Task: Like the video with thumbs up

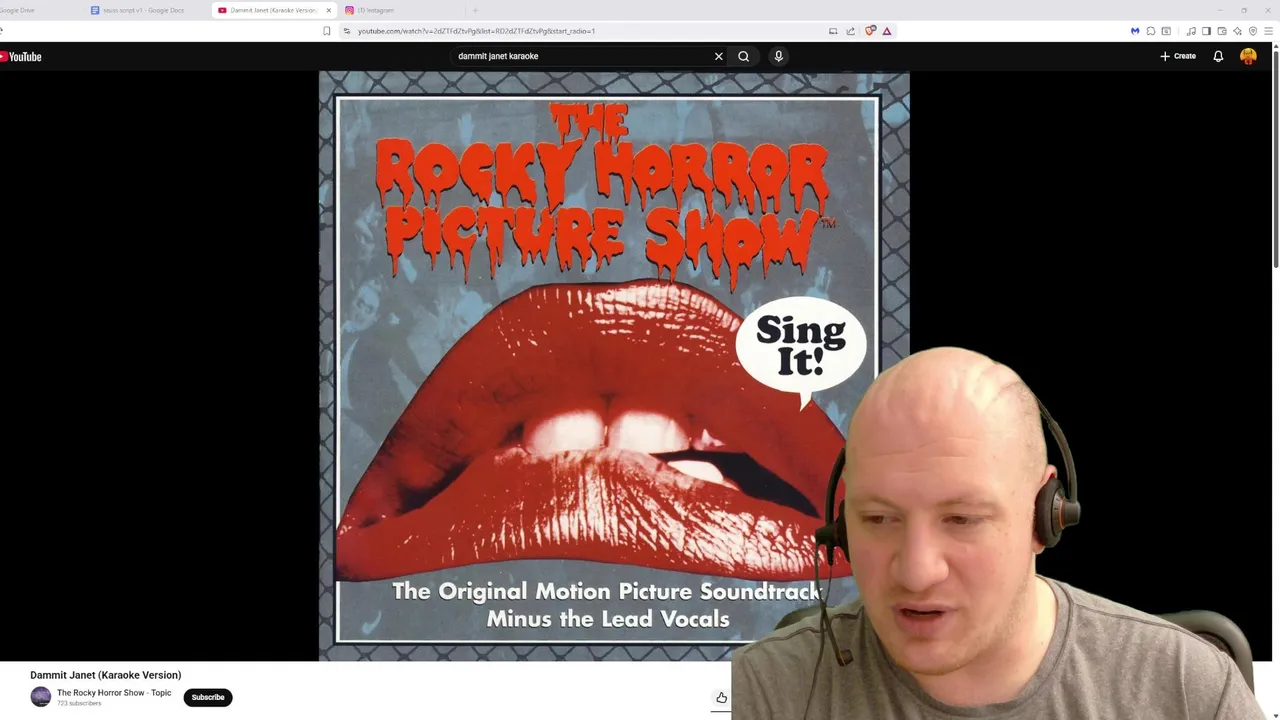Action: tap(721, 698)
